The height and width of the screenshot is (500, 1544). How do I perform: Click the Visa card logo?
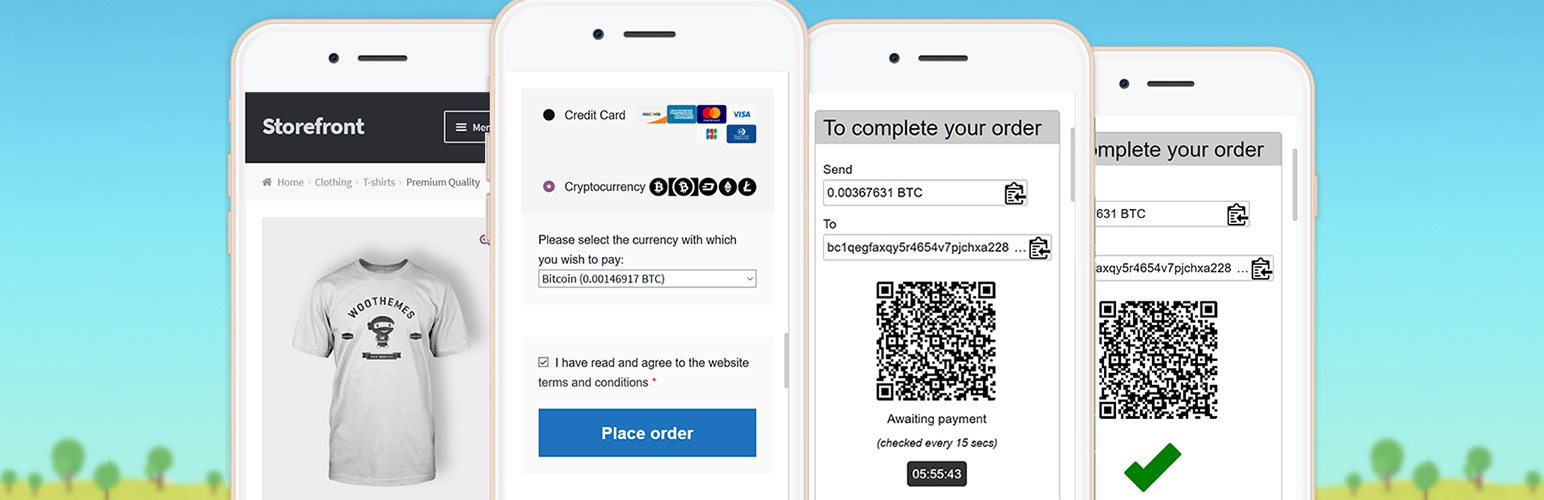click(x=741, y=114)
